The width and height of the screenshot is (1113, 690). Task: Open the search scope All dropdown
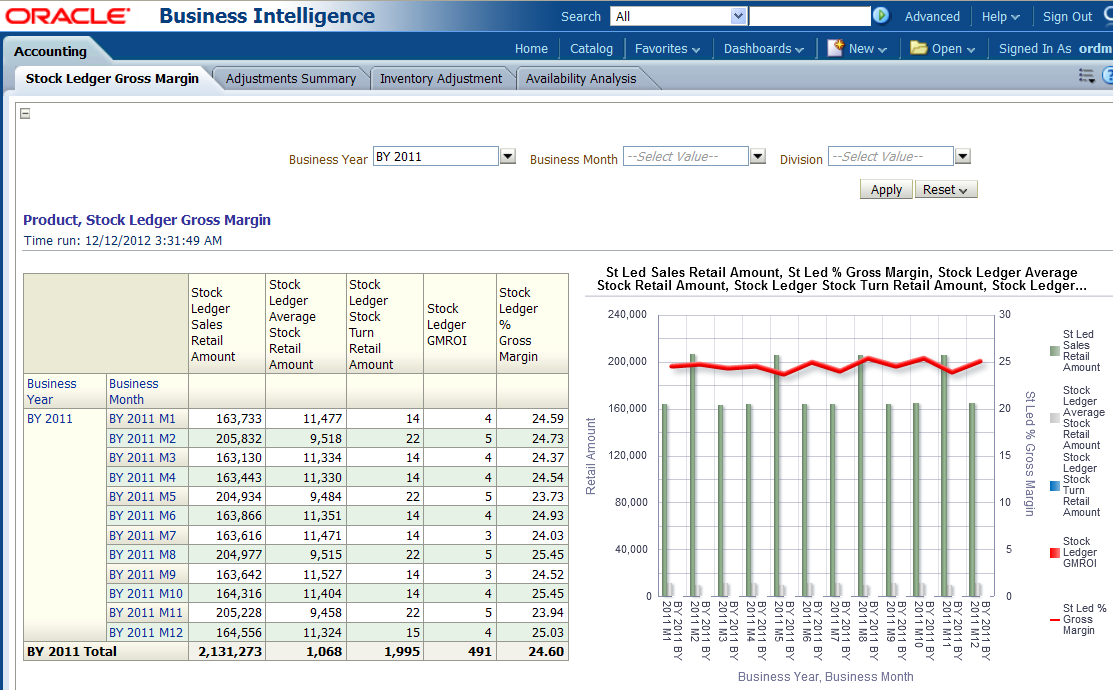click(x=739, y=16)
